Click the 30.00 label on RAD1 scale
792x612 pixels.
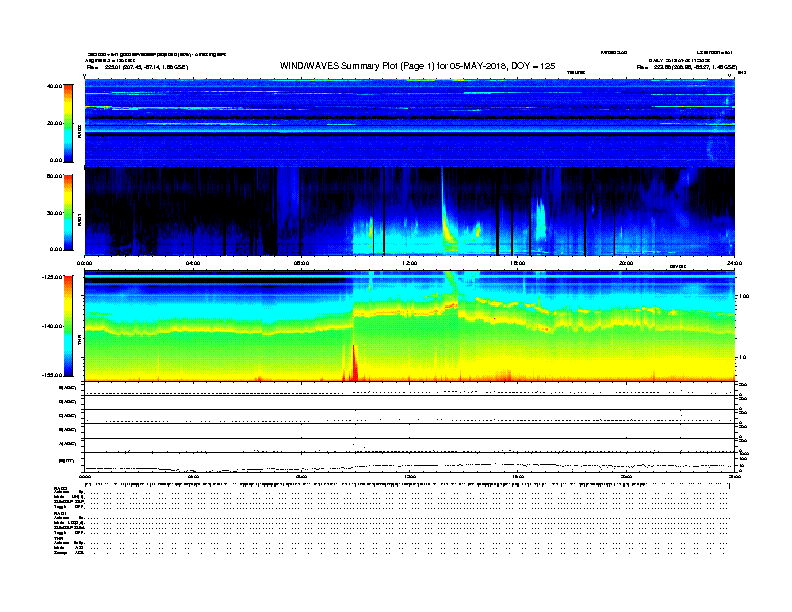click(54, 213)
